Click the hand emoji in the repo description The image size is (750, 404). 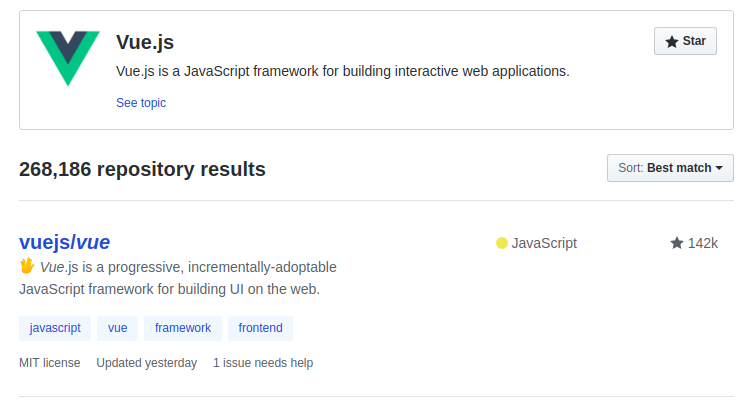click(27, 267)
